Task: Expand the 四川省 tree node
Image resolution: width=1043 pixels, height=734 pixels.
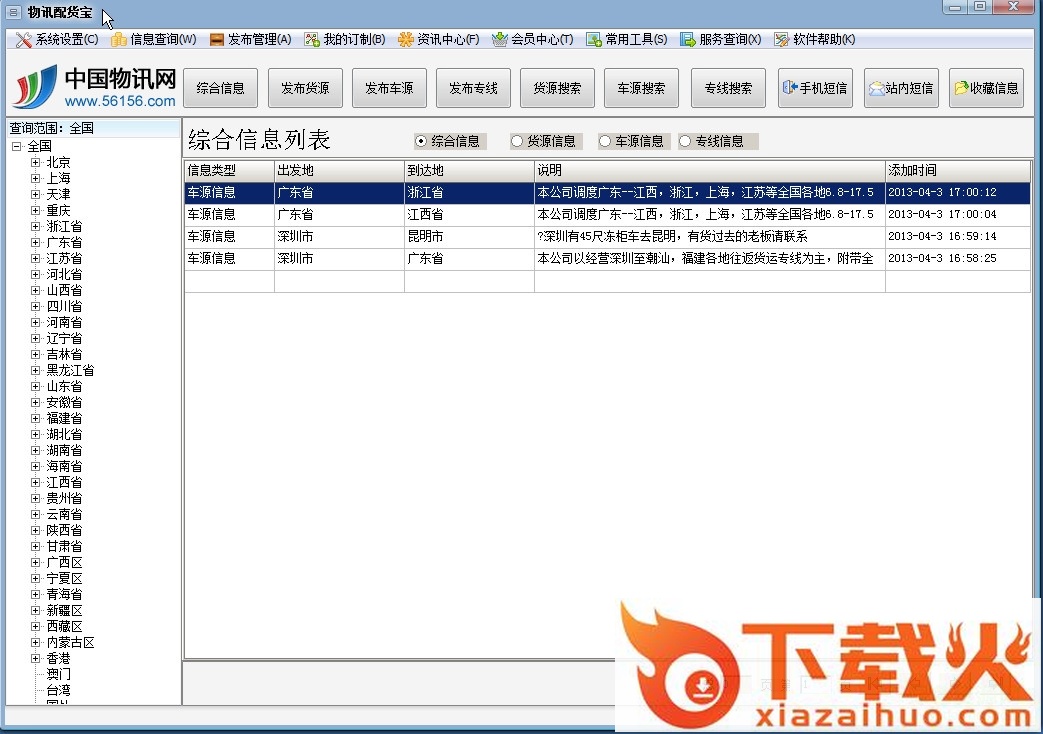Action: point(36,306)
